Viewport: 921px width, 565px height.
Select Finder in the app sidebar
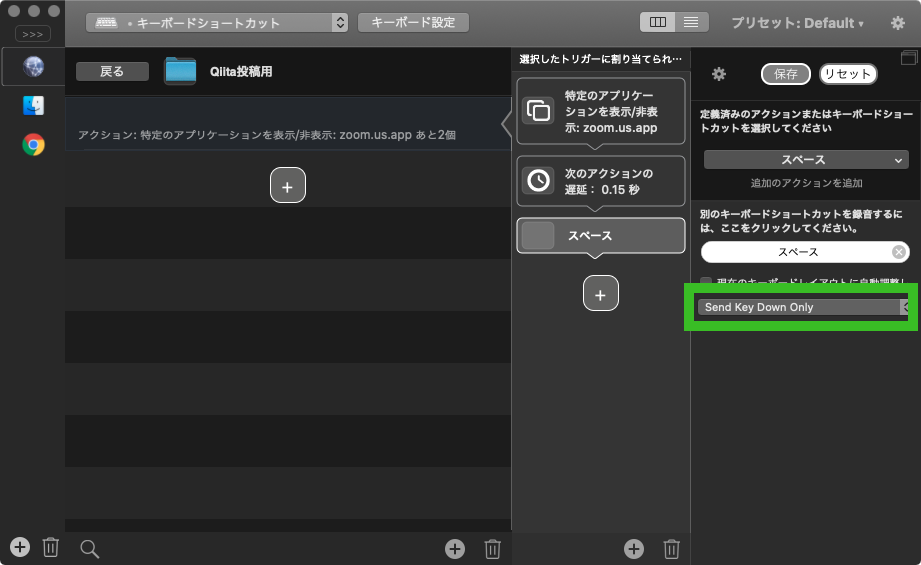click(x=33, y=106)
